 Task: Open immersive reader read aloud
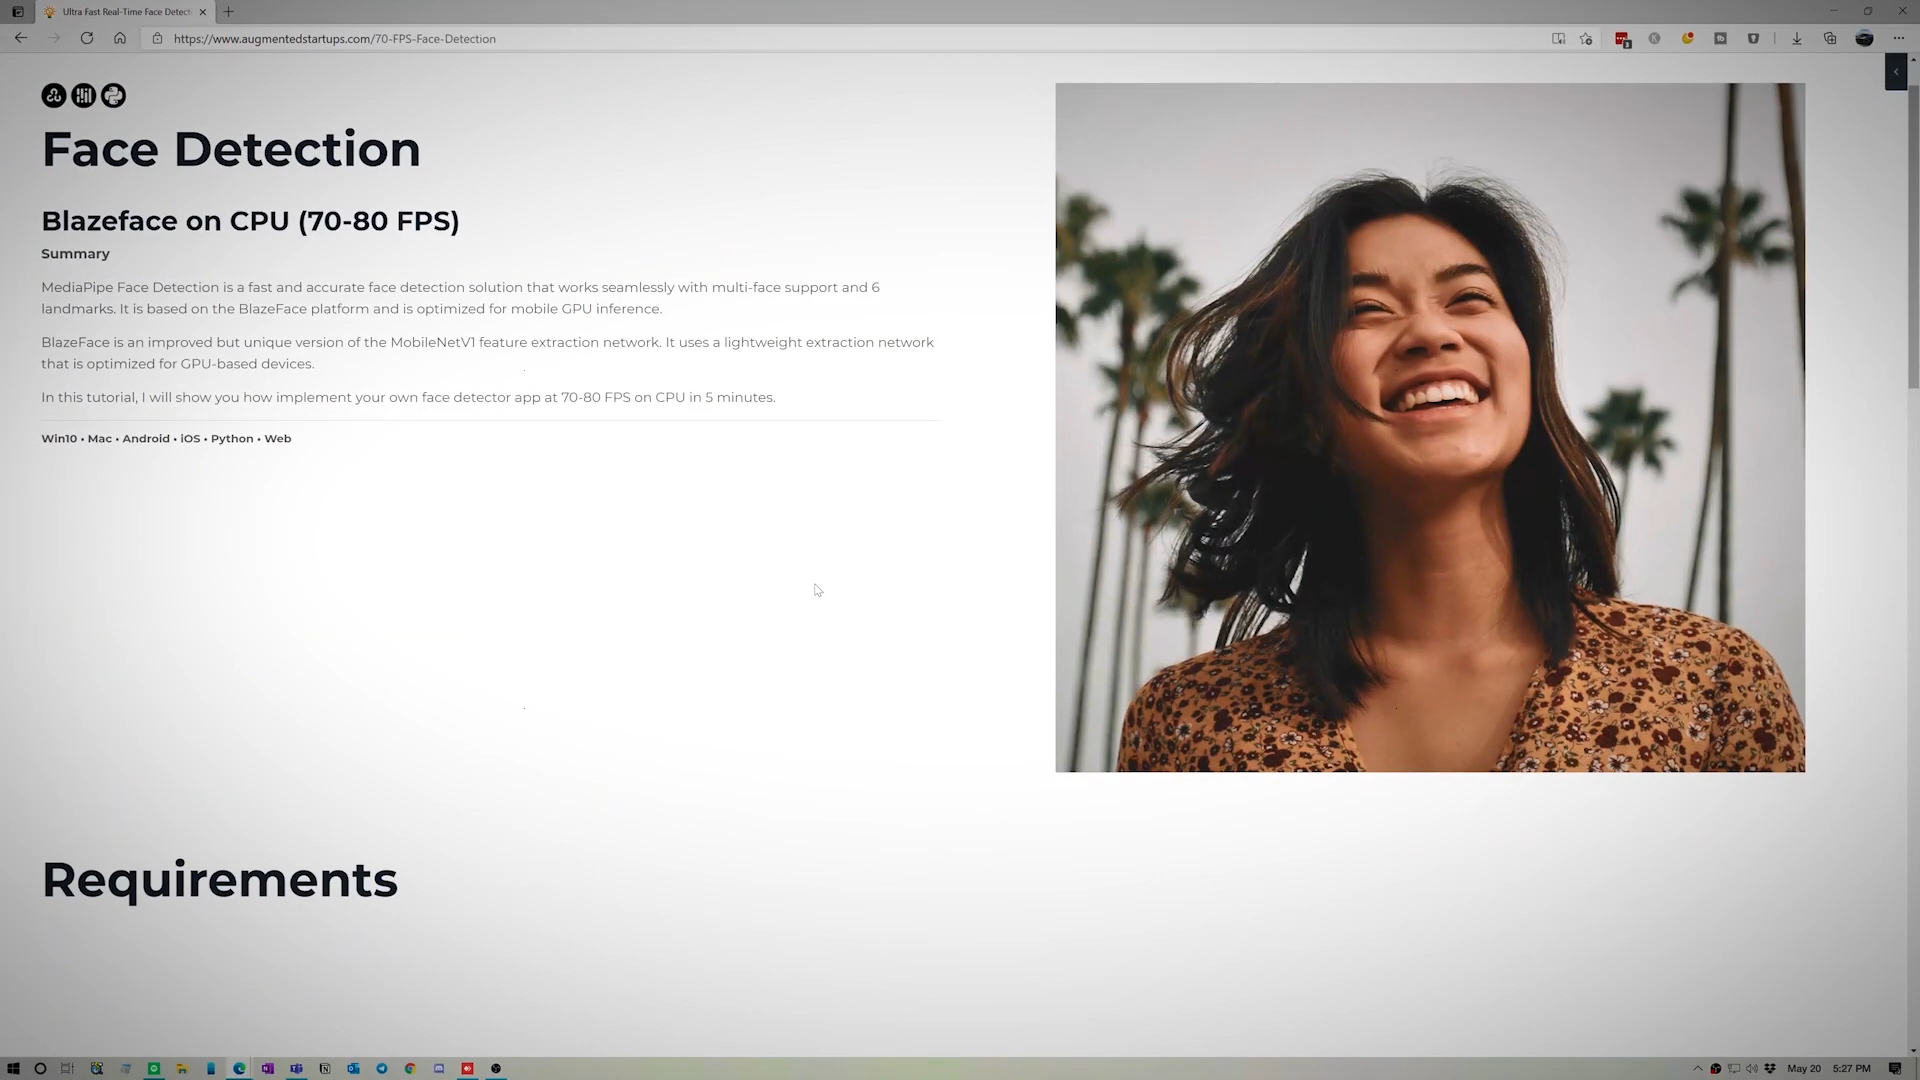pyautogui.click(x=1558, y=38)
